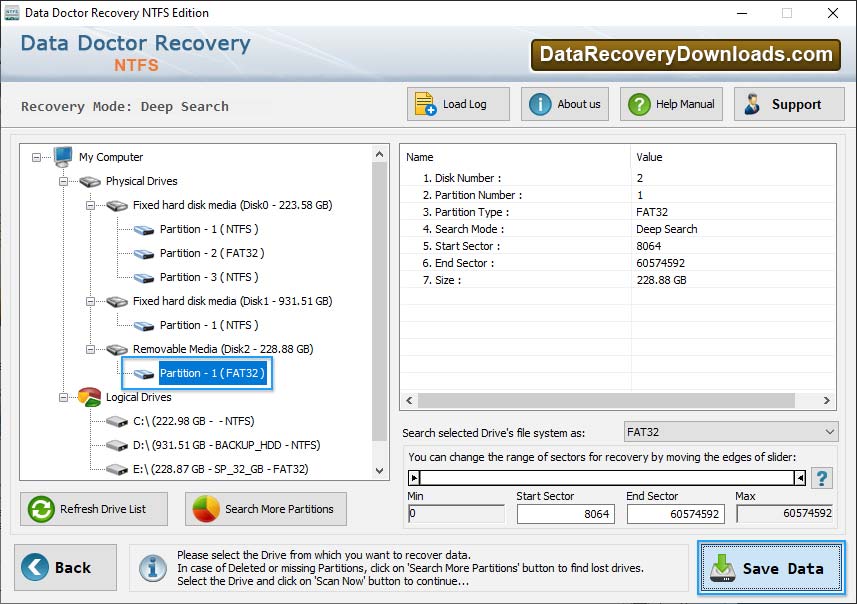Click the E:\ SP_32_GB drive icon

coord(117,470)
